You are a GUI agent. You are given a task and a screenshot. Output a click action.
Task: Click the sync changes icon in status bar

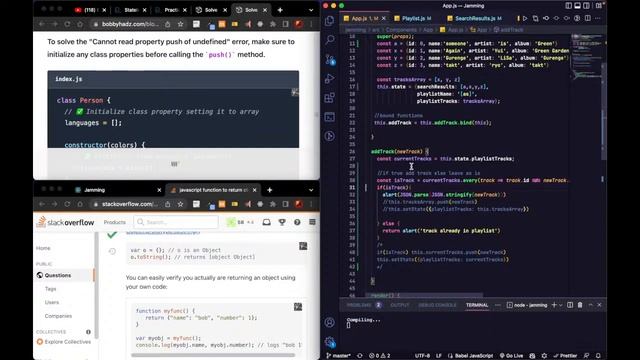(360, 356)
